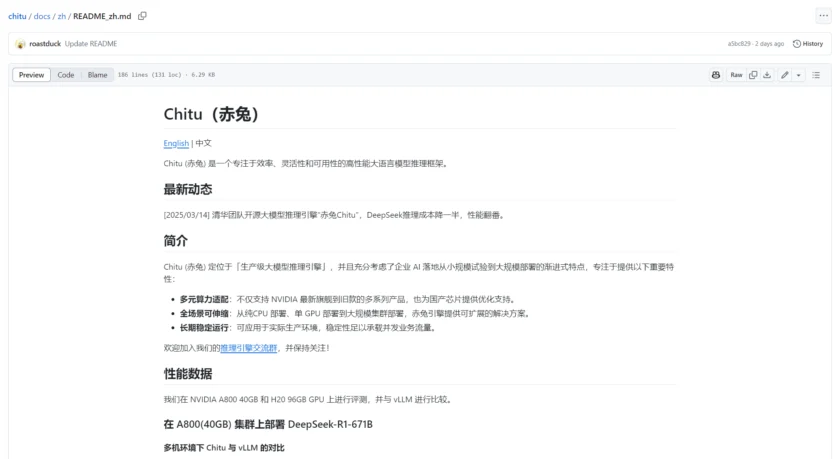Open the edit options dropdown arrow
The width and height of the screenshot is (840, 459).
pos(798,75)
